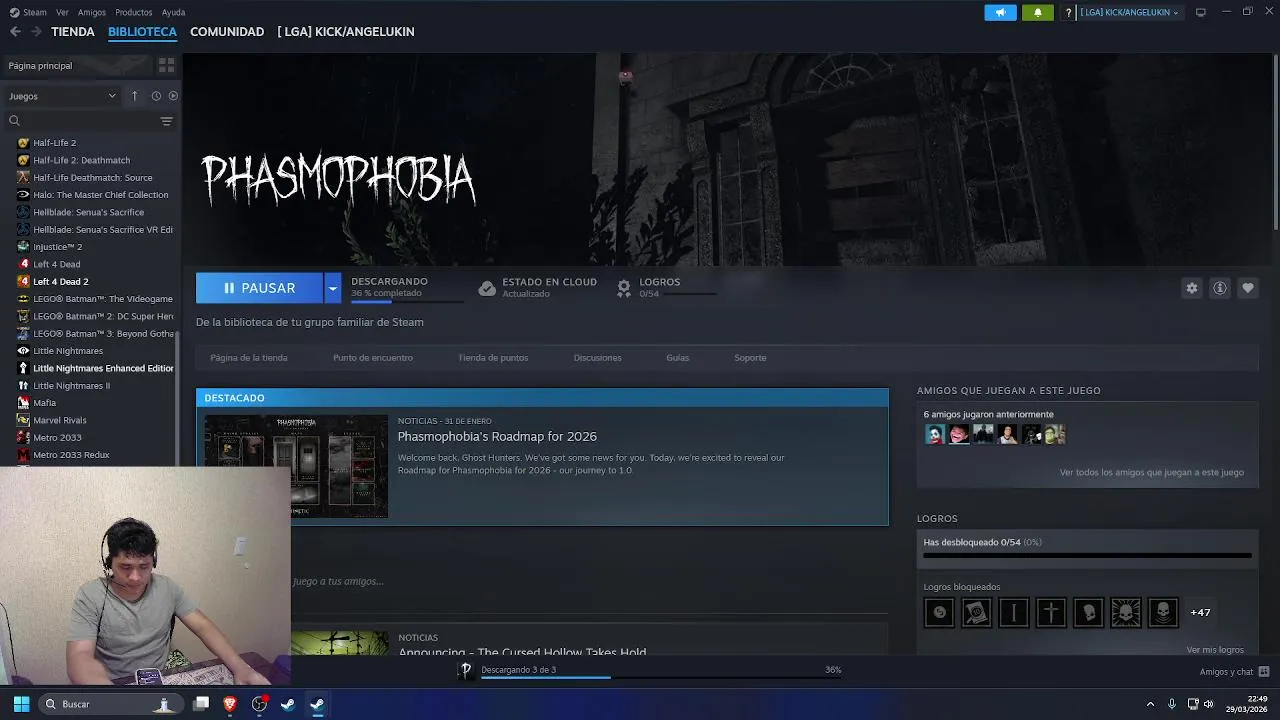Screen dimensions: 1280x720
Task: Switch to Big Picture mode monitor icon
Action: click(x=1201, y=12)
